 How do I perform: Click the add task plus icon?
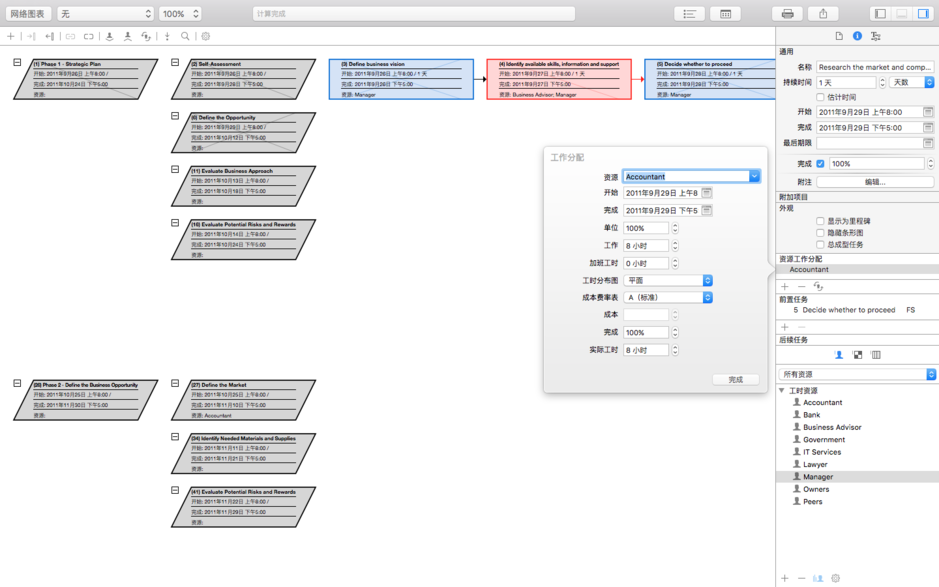10,36
